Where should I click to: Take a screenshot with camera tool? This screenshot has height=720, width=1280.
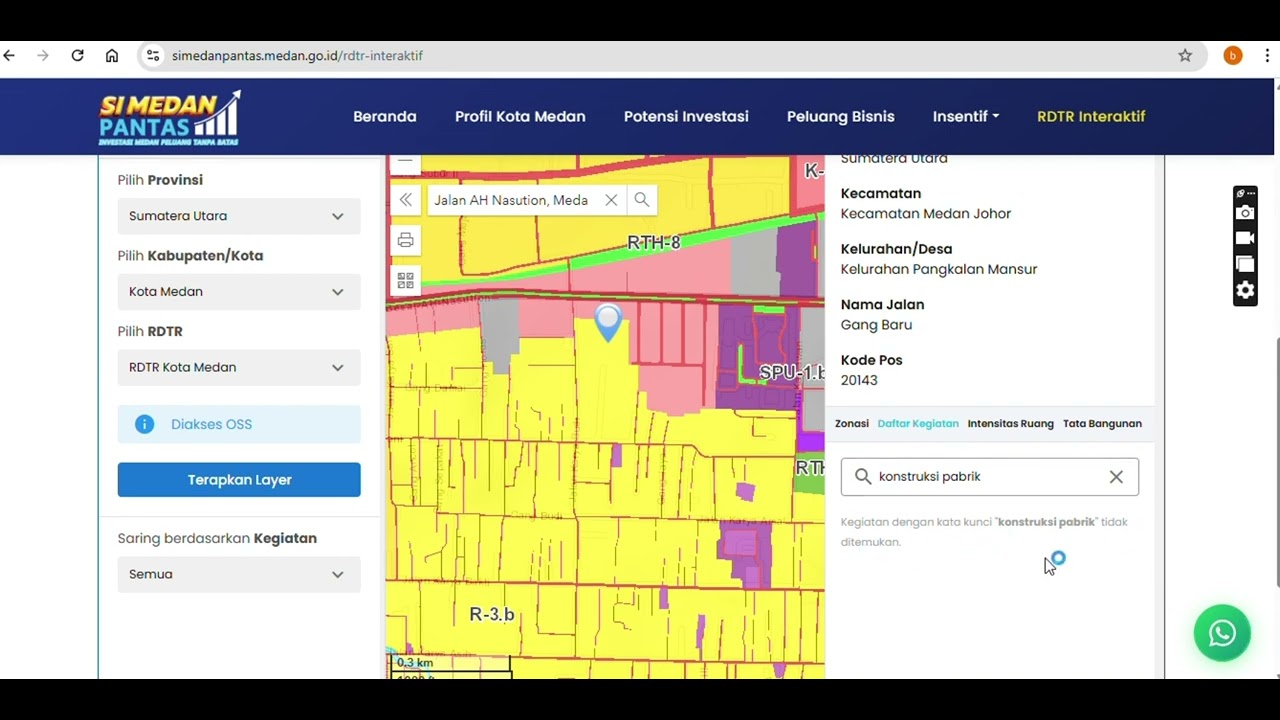1245,212
